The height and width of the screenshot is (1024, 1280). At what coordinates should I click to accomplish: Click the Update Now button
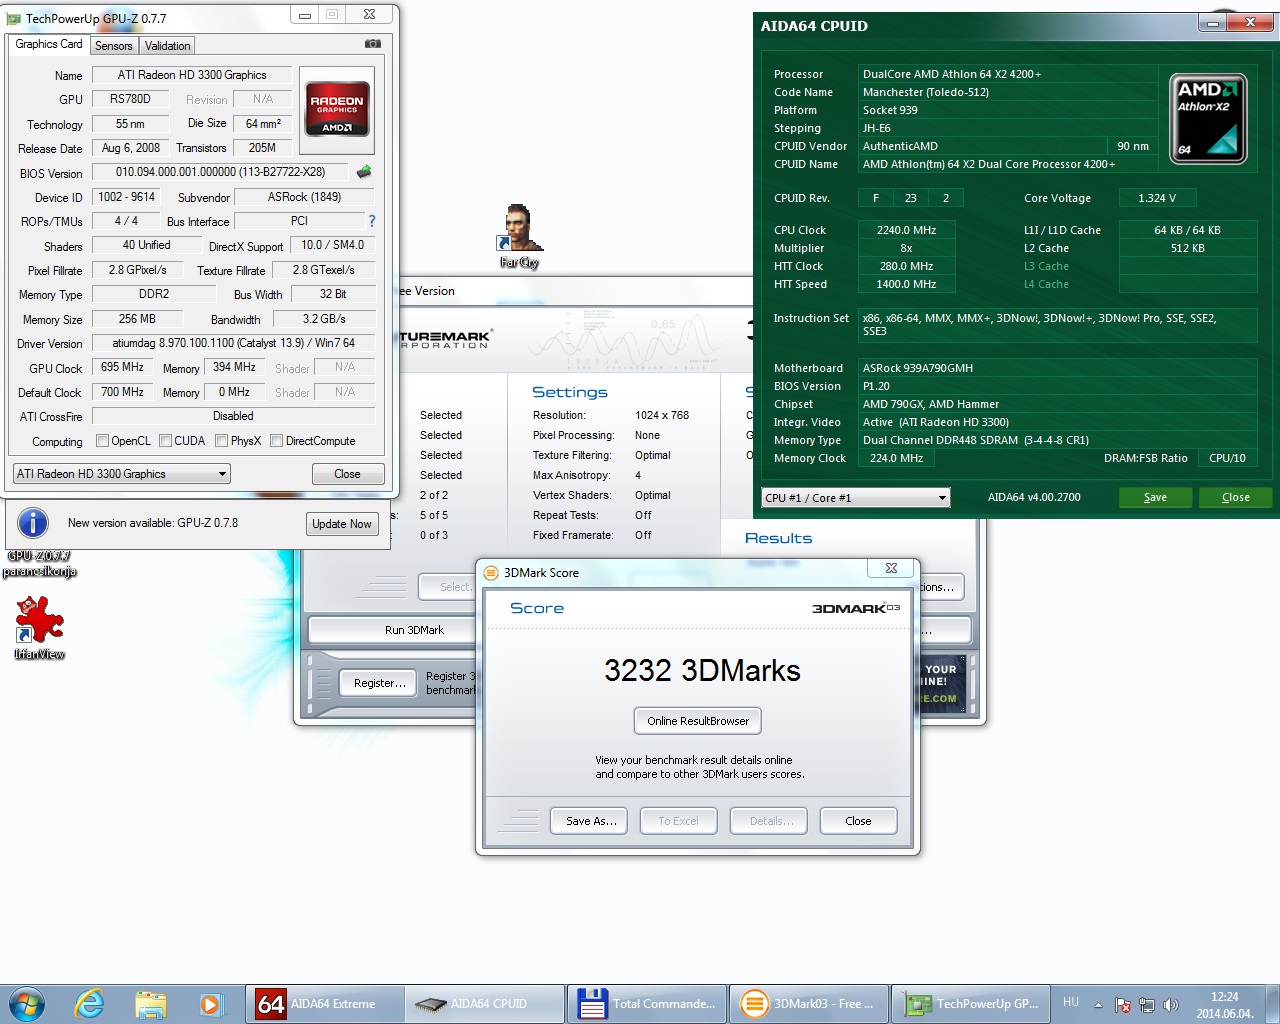342,524
